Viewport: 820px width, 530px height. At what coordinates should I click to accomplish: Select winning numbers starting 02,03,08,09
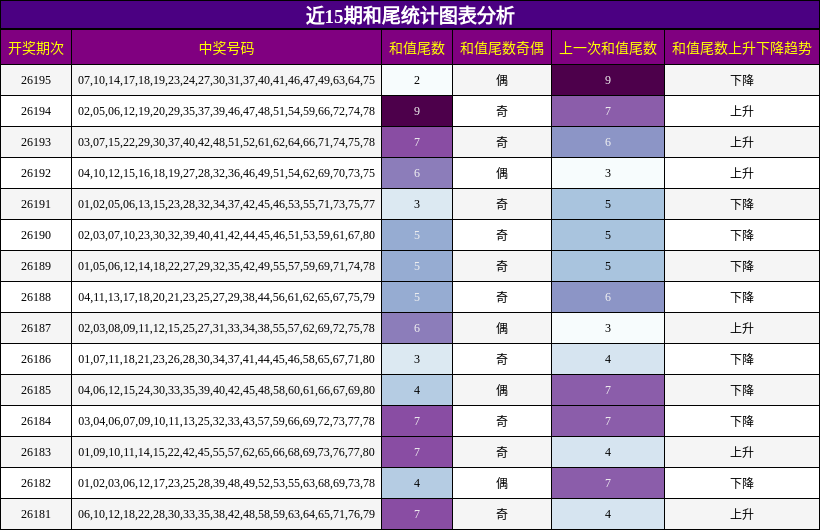coord(226,328)
